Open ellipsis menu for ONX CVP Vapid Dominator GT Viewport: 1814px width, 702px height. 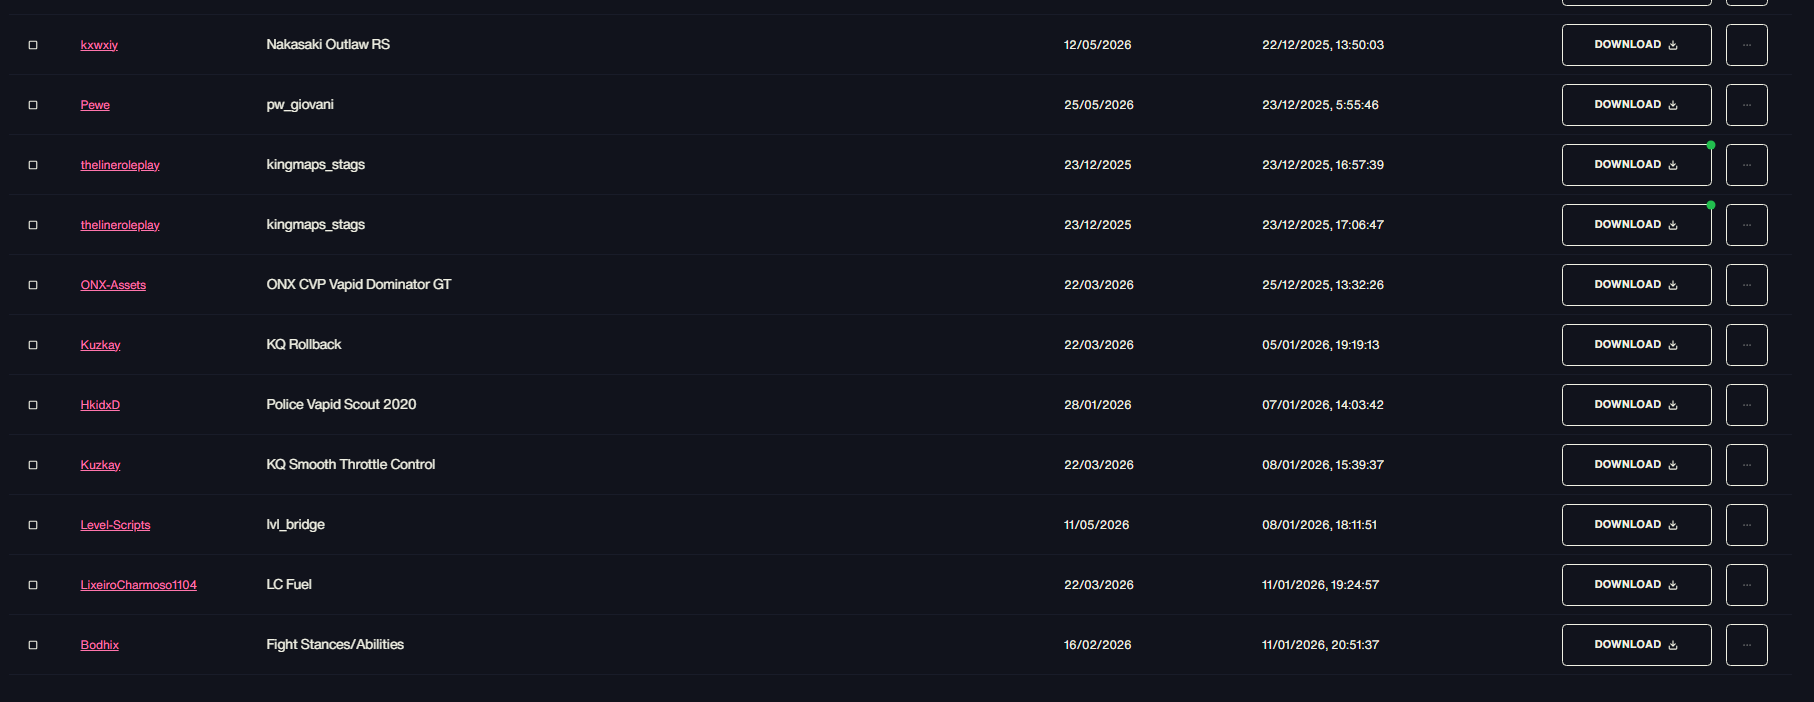click(1746, 285)
